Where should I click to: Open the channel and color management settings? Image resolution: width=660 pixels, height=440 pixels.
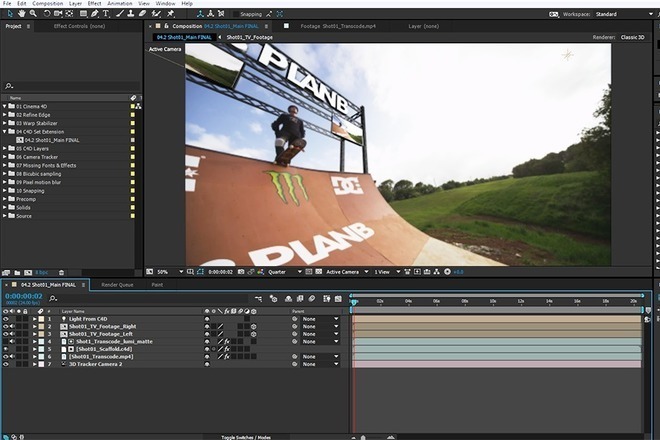point(261,272)
